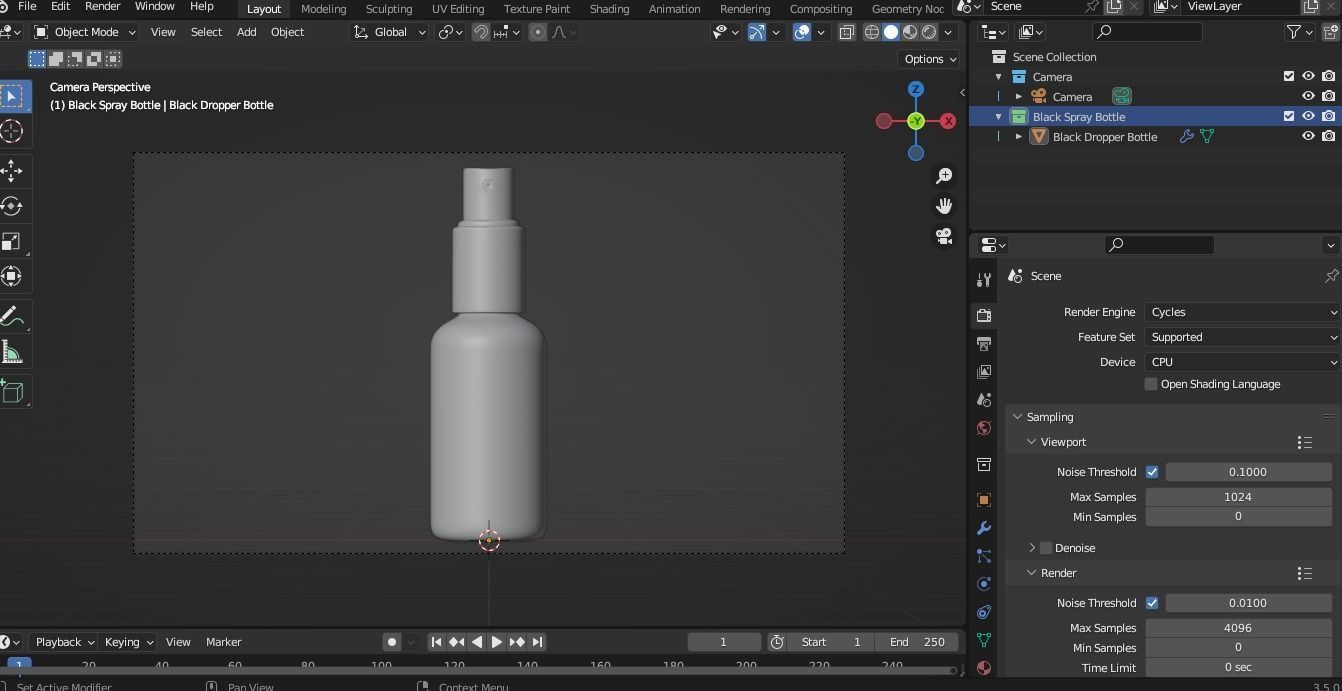Play the animation forward
The width and height of the screenshot is (1342, 691).
[x=497, y=642]
